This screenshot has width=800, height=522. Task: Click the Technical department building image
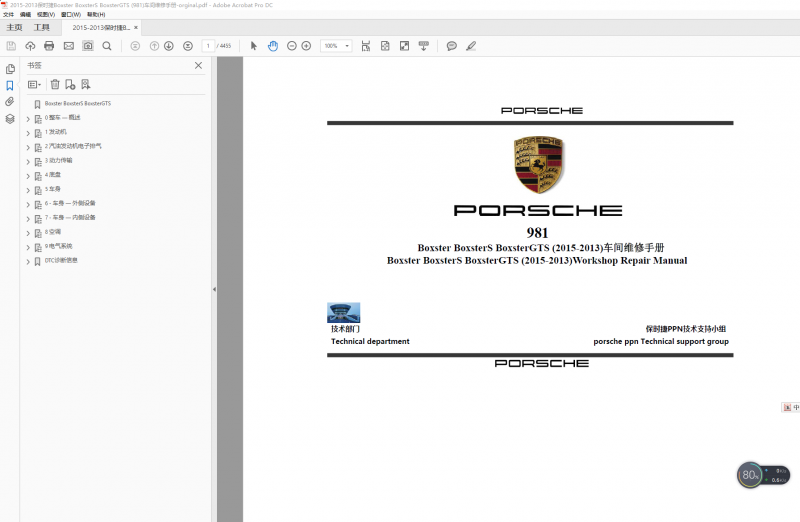pos(343,312)
